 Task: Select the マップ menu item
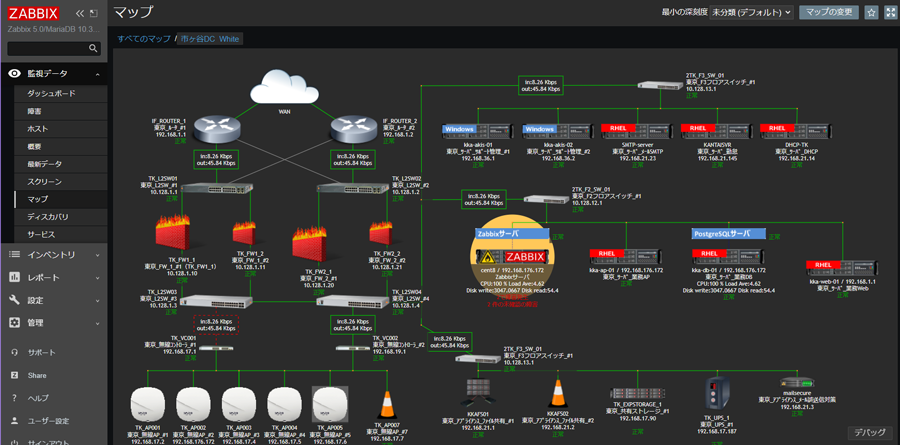point(60,199)
